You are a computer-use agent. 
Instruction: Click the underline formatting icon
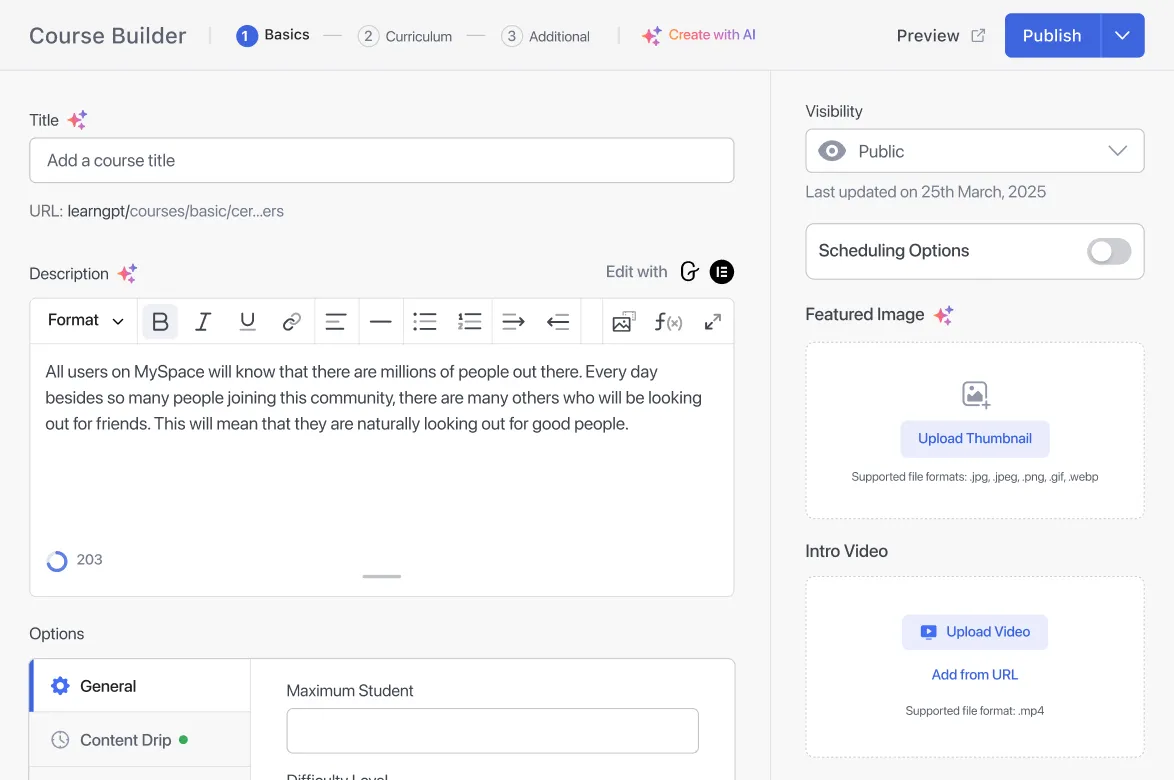coord(247,322)
